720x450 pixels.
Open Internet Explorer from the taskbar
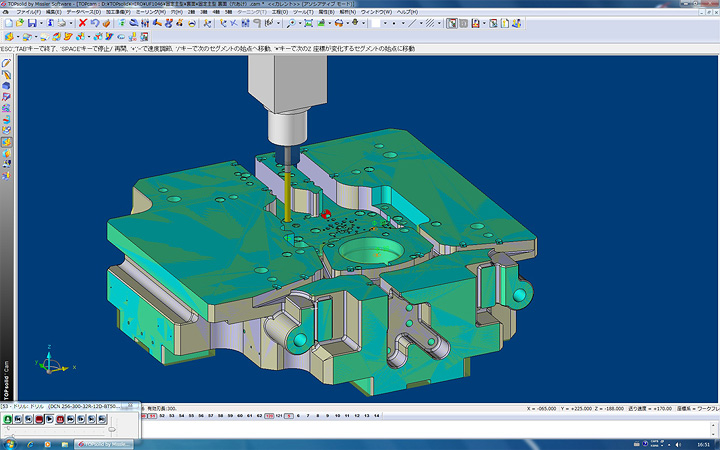point(30,444)
